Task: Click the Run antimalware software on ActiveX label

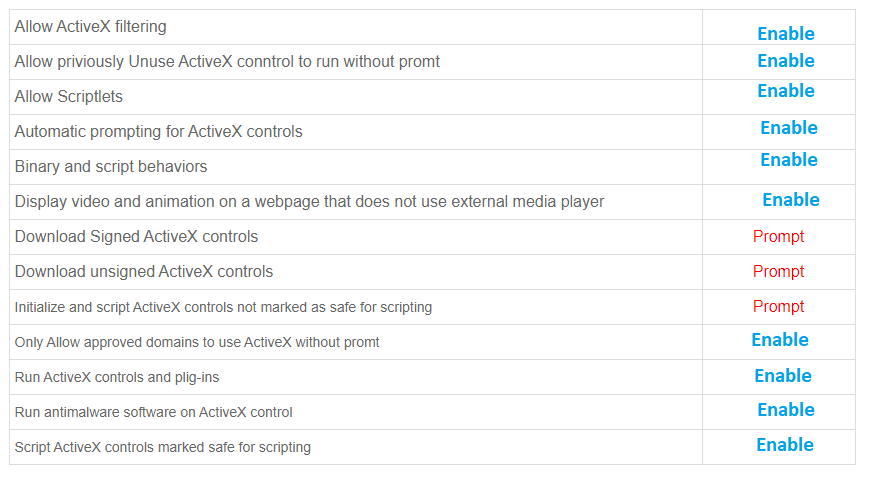Action: [153, 412]
